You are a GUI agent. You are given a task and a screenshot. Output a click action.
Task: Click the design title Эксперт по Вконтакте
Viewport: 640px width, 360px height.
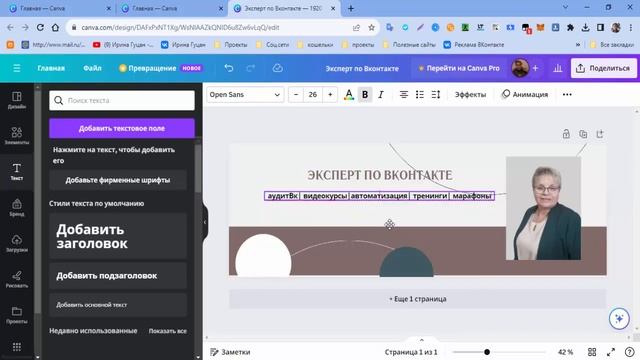coord(362,69)
